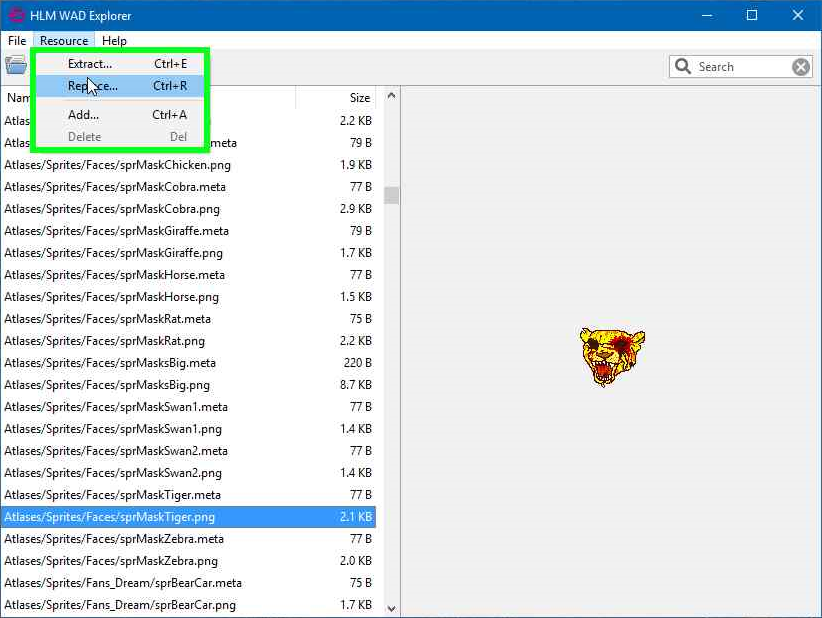The height and width of the screenshot is (618, 822).
Task: Select sprBearCar.meta row
Action: [x=188, y=583]
